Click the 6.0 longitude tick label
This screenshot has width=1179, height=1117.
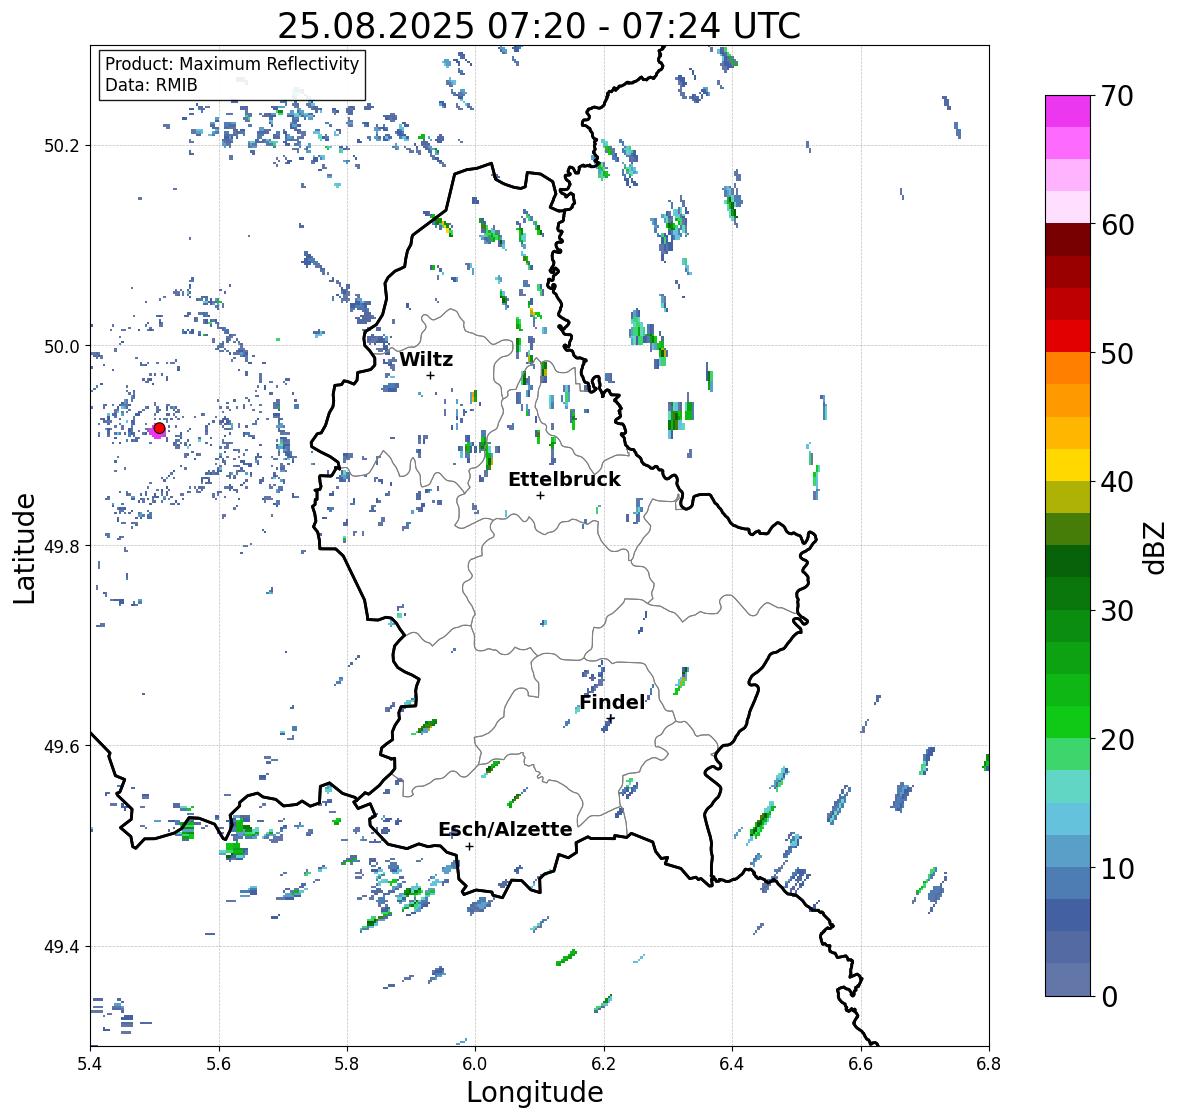point(475,1063)
